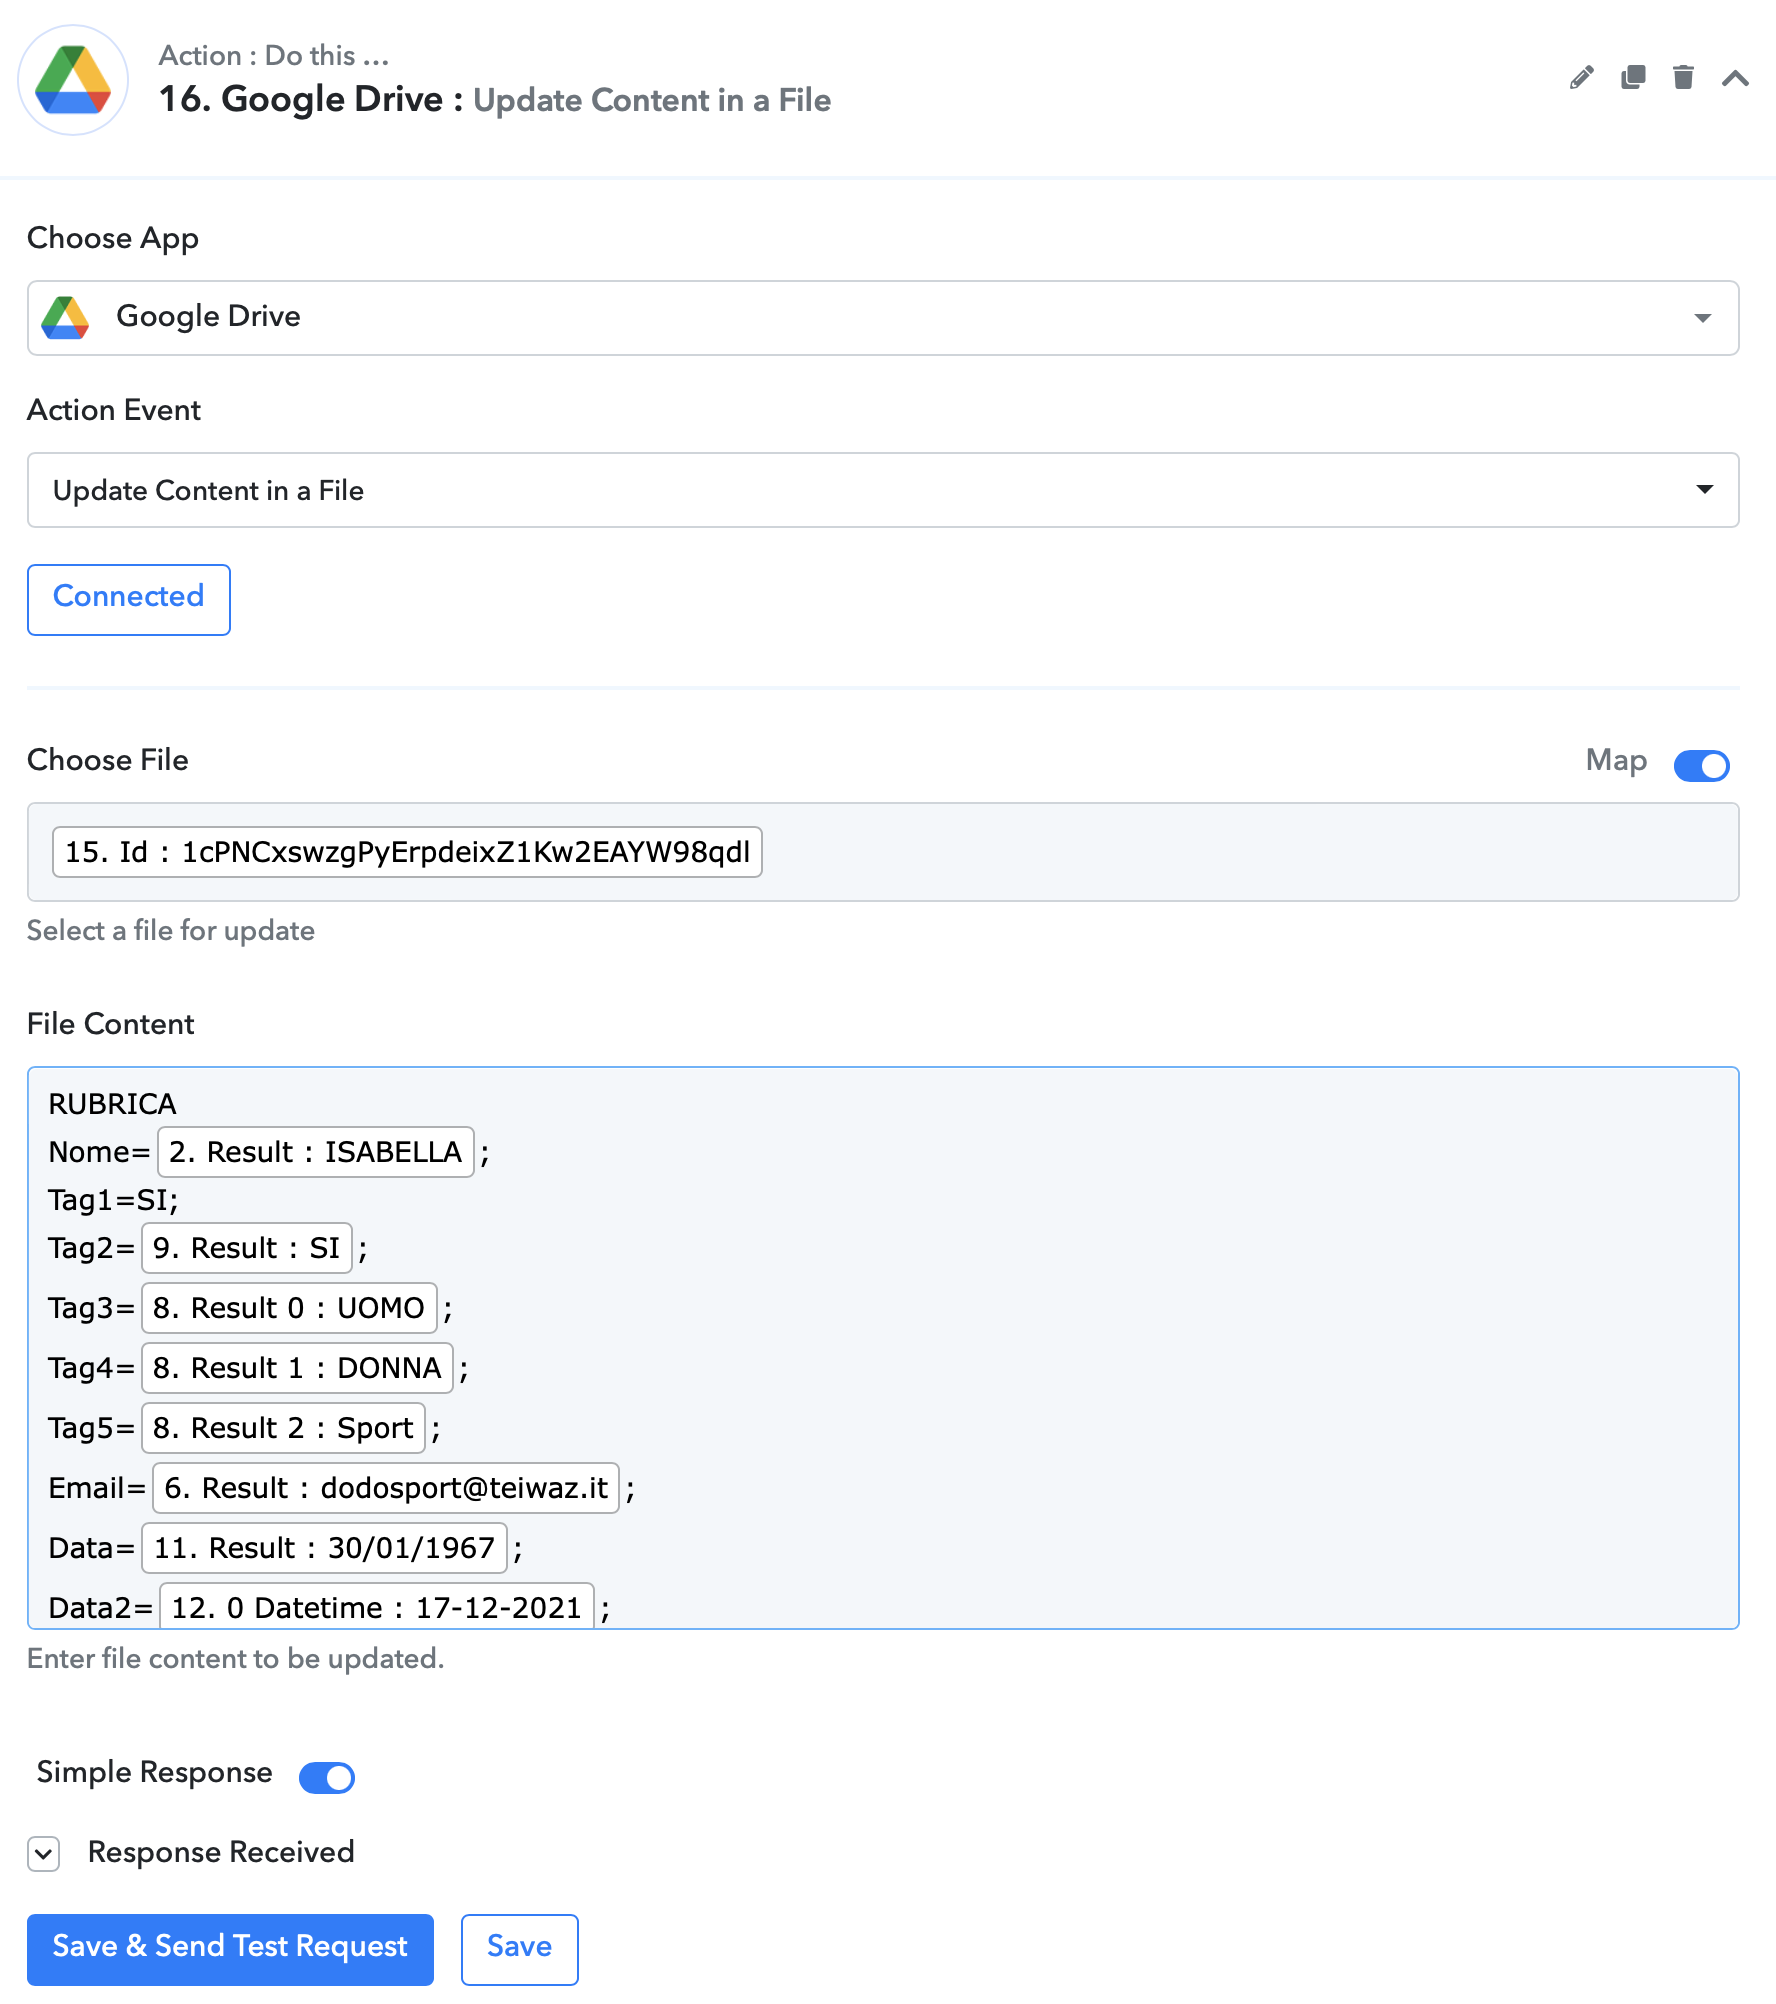Click Google Drive icon in Choose App field
This screenshot has height=2004, width=1776.
click(x=66, y=317)
